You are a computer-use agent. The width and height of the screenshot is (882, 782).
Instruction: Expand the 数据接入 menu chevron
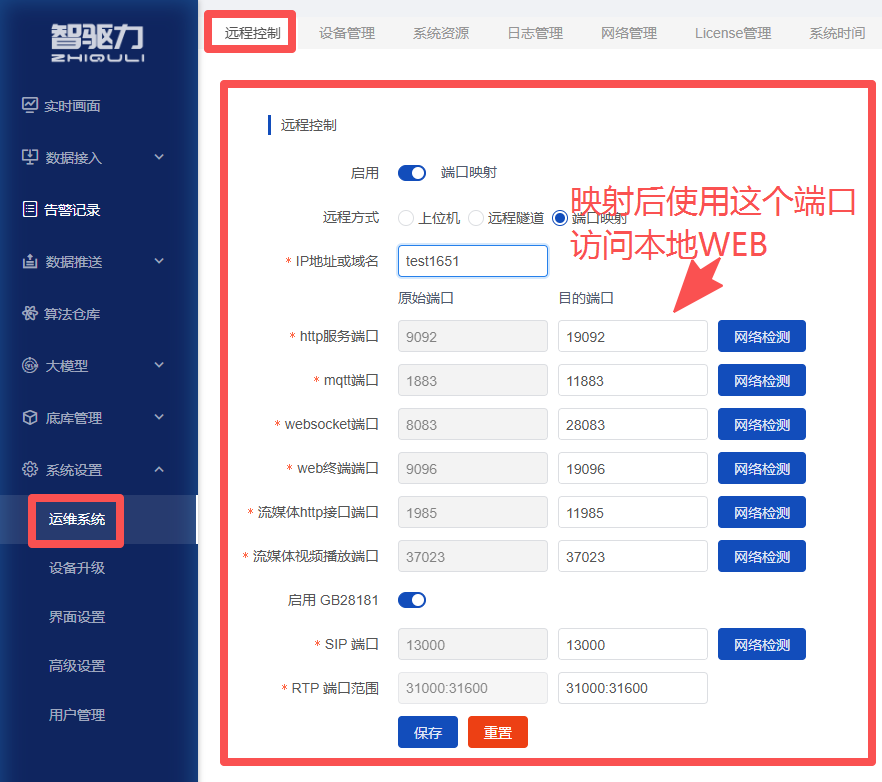point(159,157)
